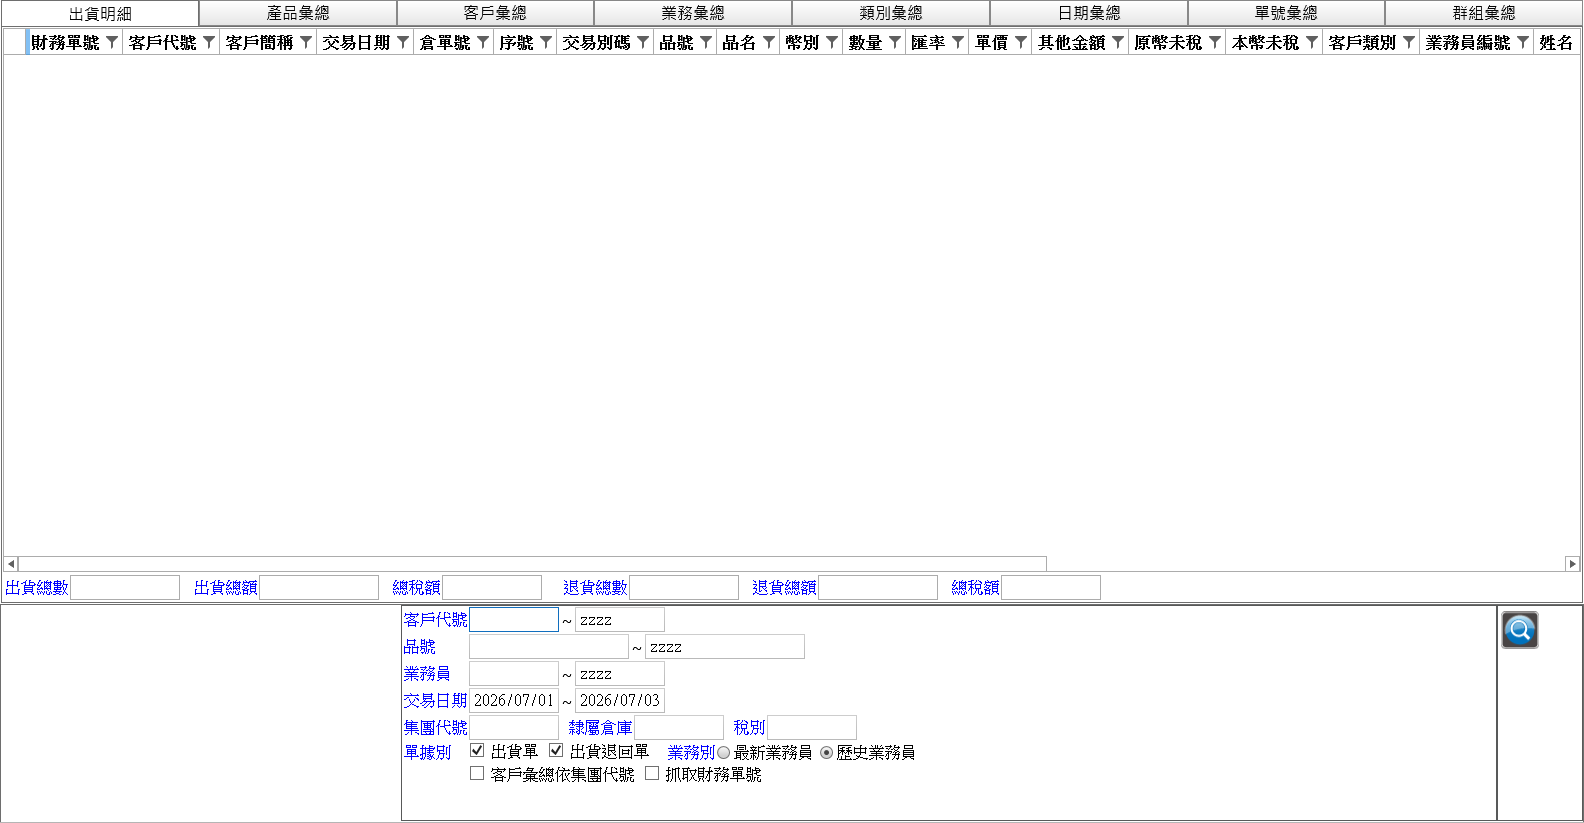Switch to the 業務彙總 tab
The height and width of the screenshot is (823, 1584).
693,13
